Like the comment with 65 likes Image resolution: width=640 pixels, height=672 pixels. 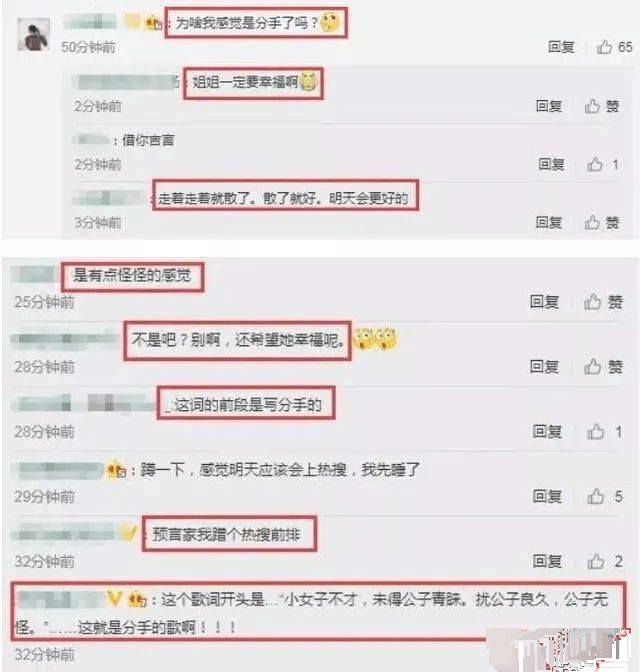(604, 47)
